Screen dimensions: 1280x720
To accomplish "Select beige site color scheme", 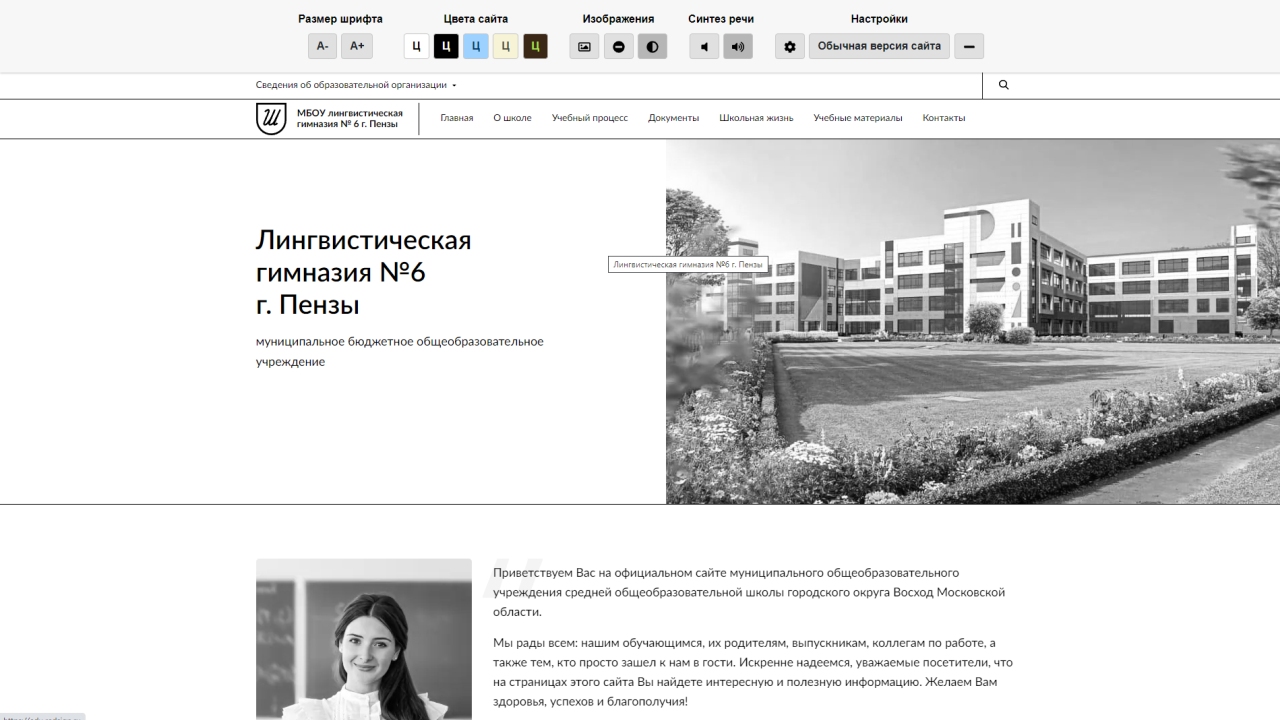I will coord(505,46).
